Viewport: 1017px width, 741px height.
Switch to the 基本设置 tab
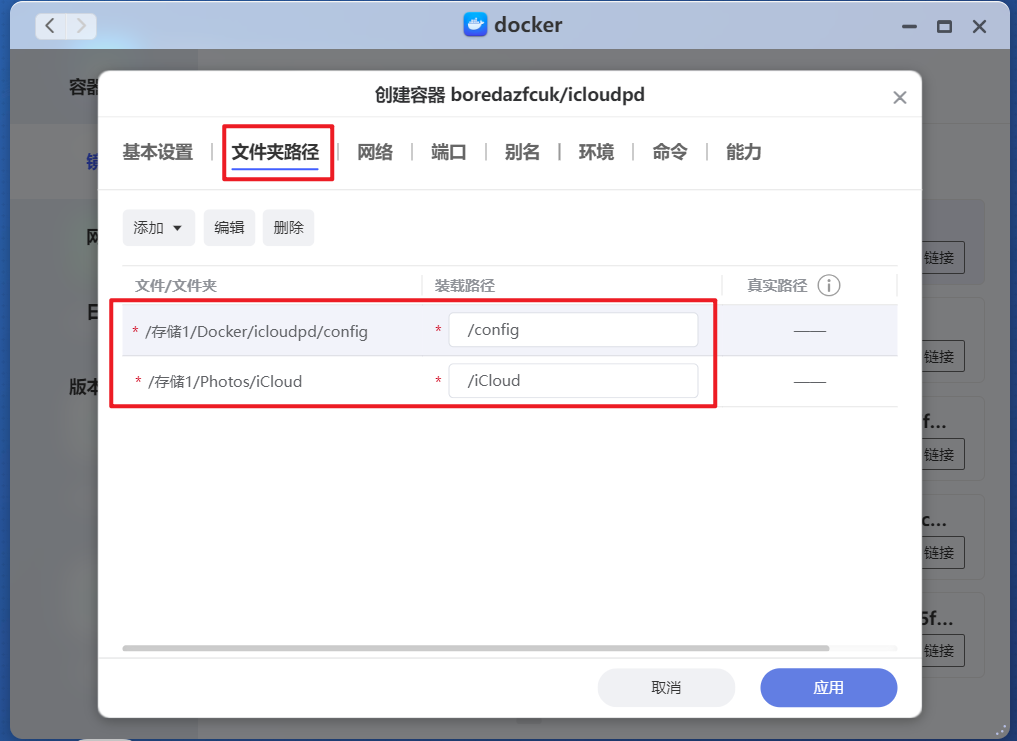(157, 152)
